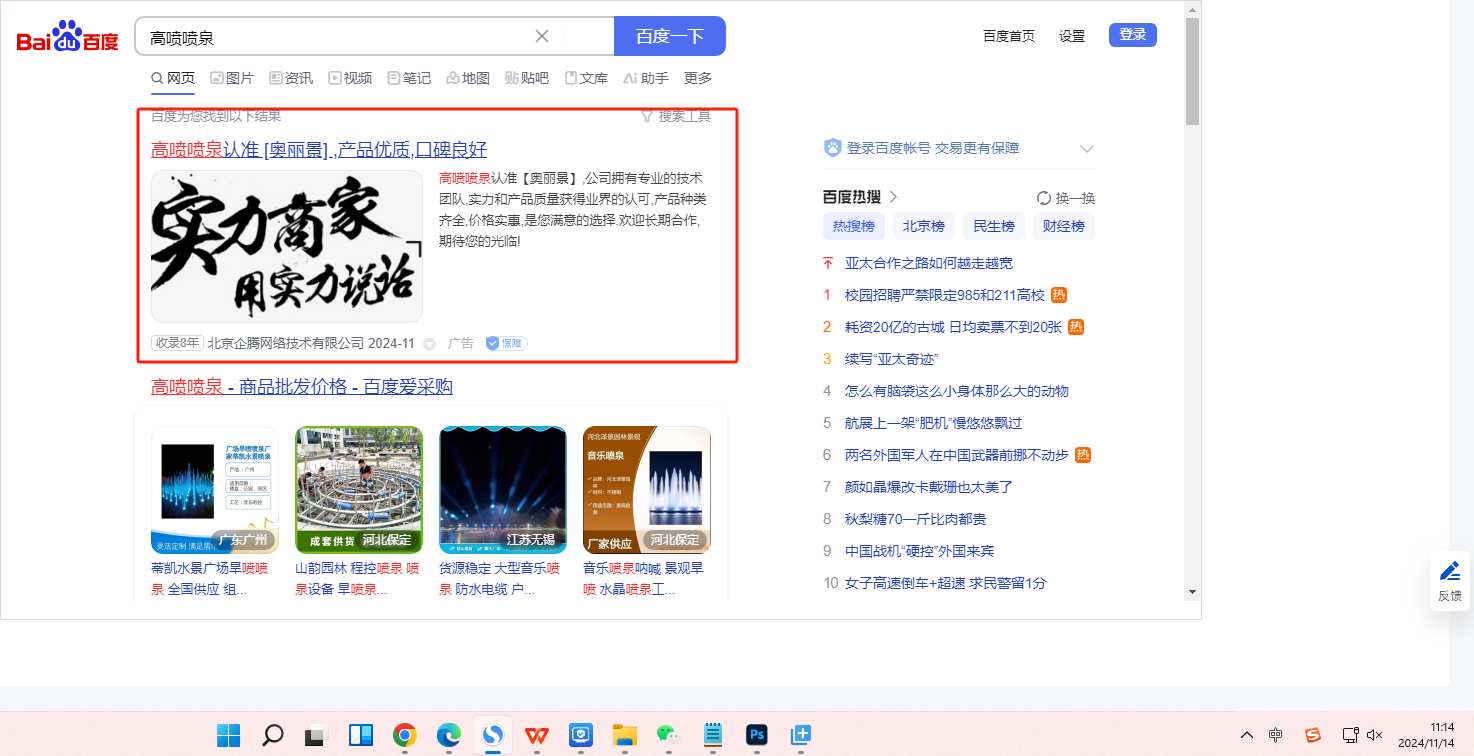The height and width of the screenshot is (756, 1474).
Task: Click the 山韵园林 程控喷泉 product link
Action: pyautogui.click(x=357, y=578)
